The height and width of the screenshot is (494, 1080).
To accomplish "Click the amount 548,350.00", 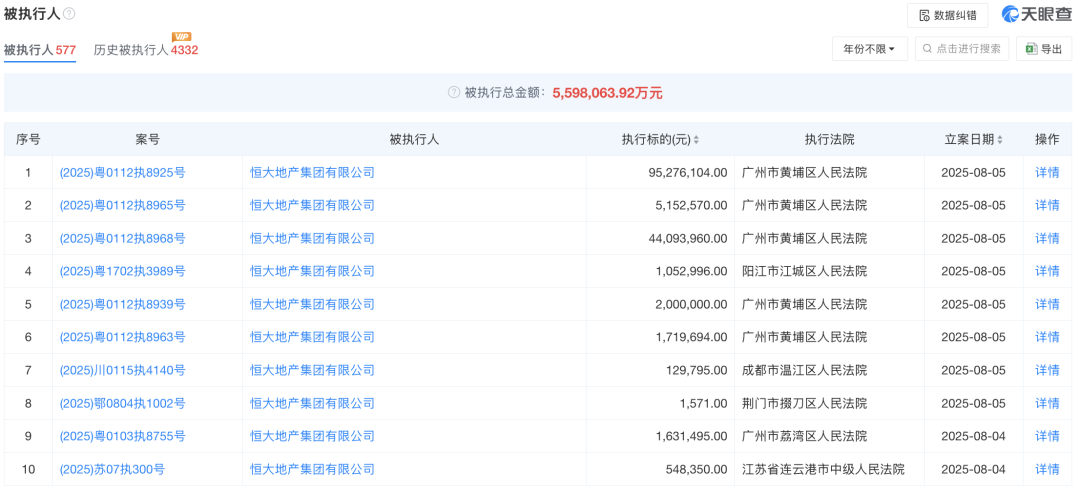I will click(x=696, y=470).
